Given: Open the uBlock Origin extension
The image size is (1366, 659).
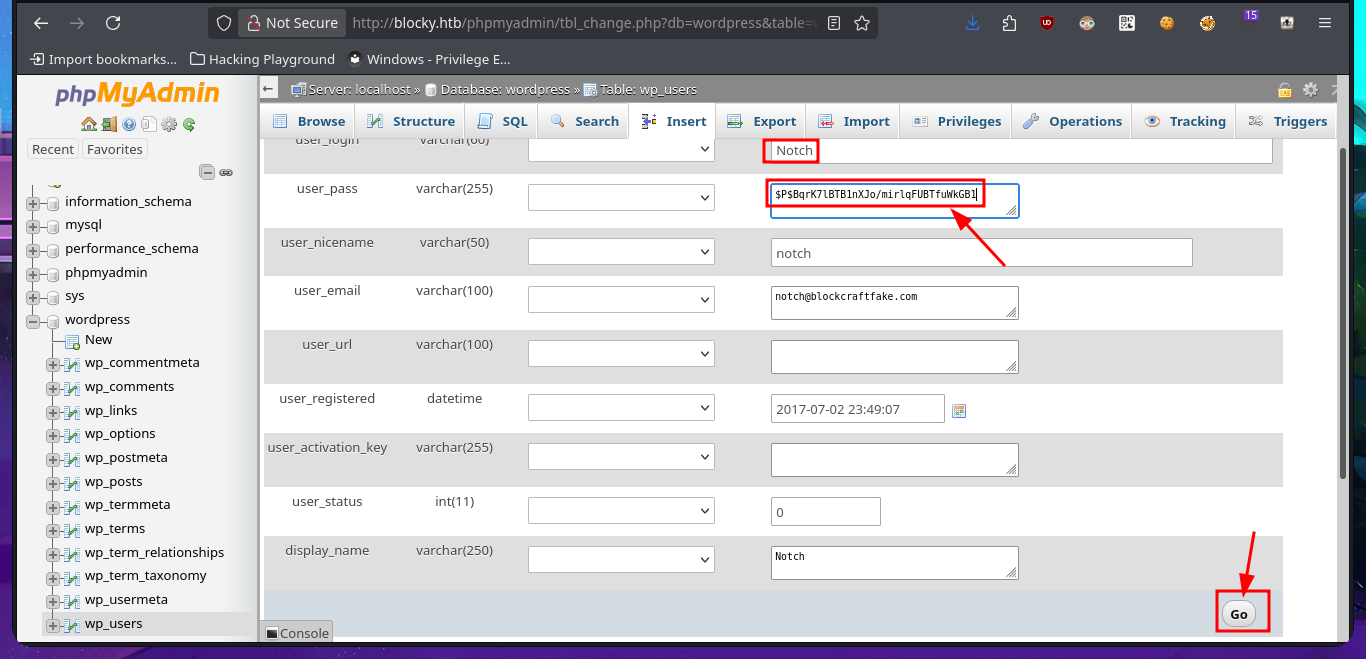Looking at the screenshot, I should pyautogui.click(x=1046, y=23).
